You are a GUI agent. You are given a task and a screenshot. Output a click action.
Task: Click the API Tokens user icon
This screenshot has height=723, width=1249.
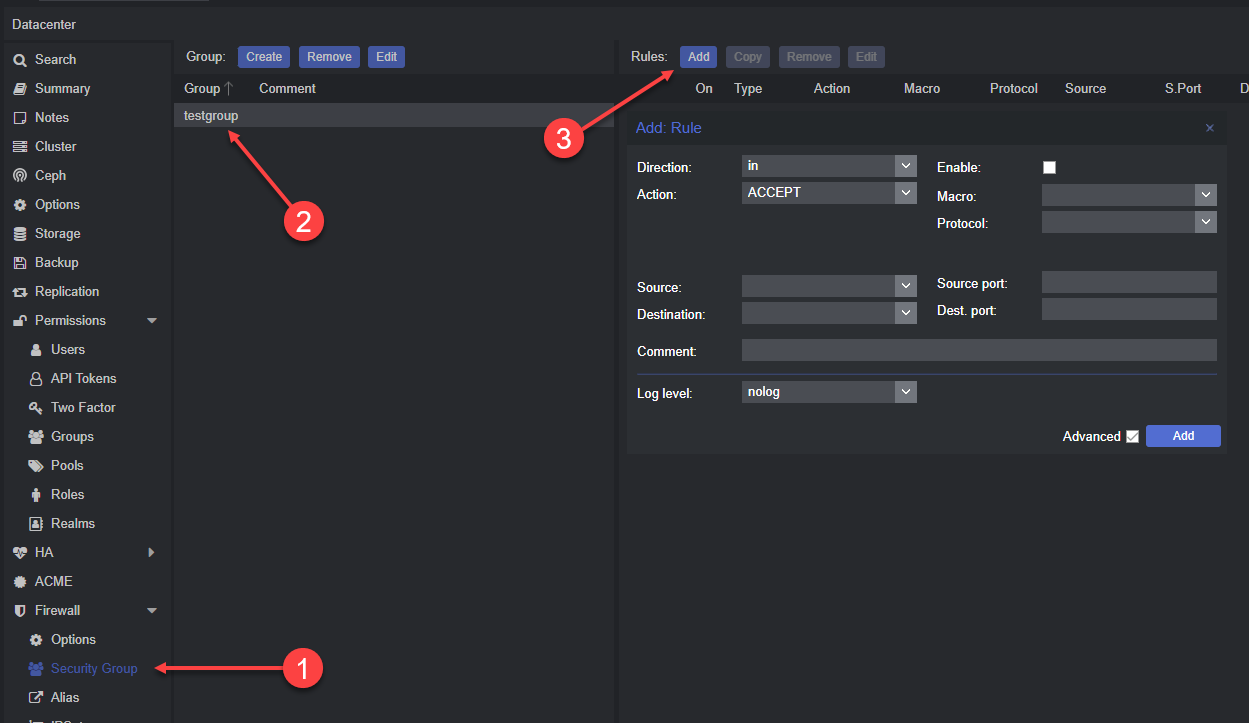[x=36, y=379]
